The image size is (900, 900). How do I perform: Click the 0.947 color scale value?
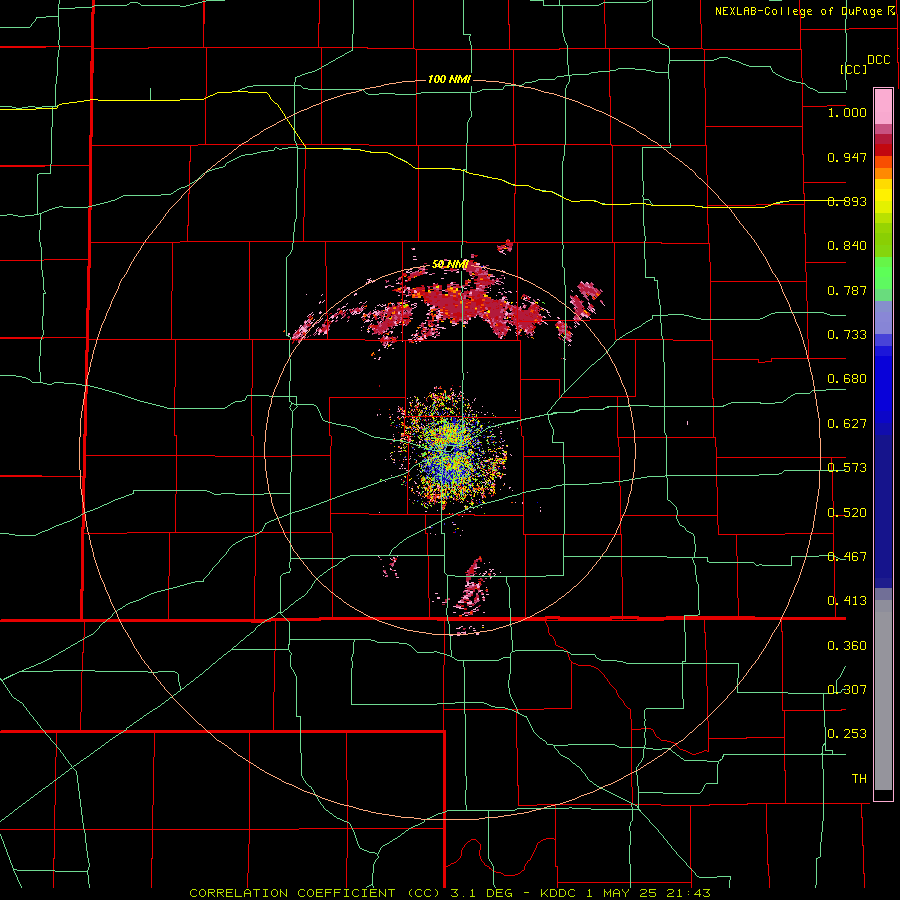(847, 157)
